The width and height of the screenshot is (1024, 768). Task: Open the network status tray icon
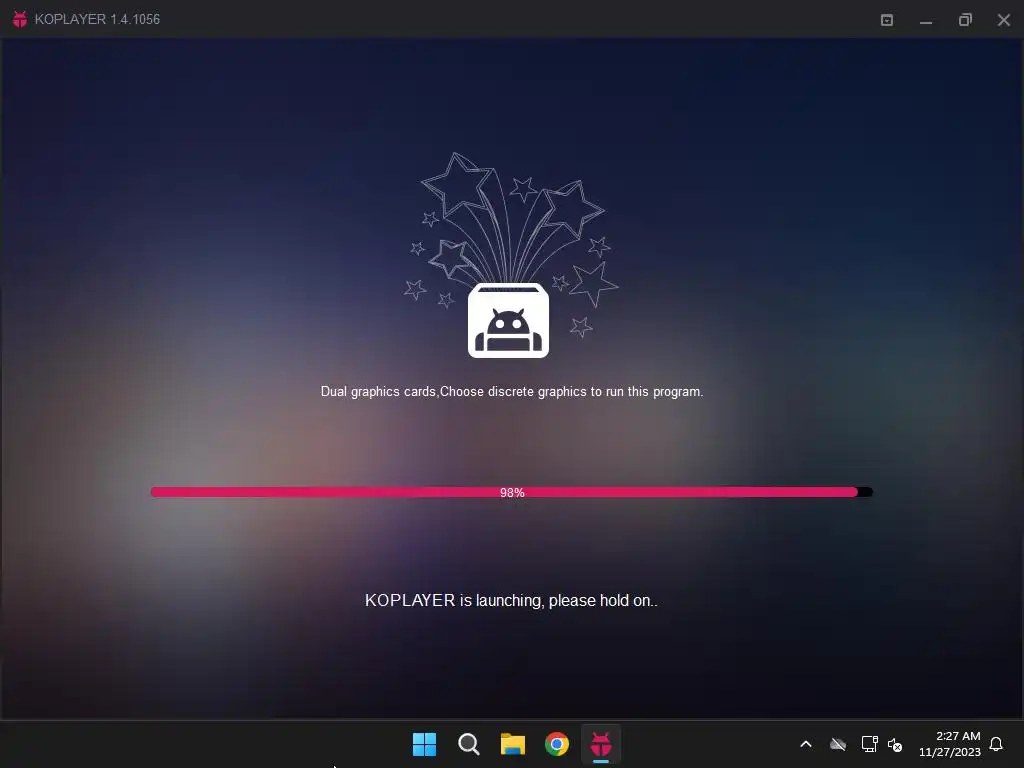[x=869, y=744]
